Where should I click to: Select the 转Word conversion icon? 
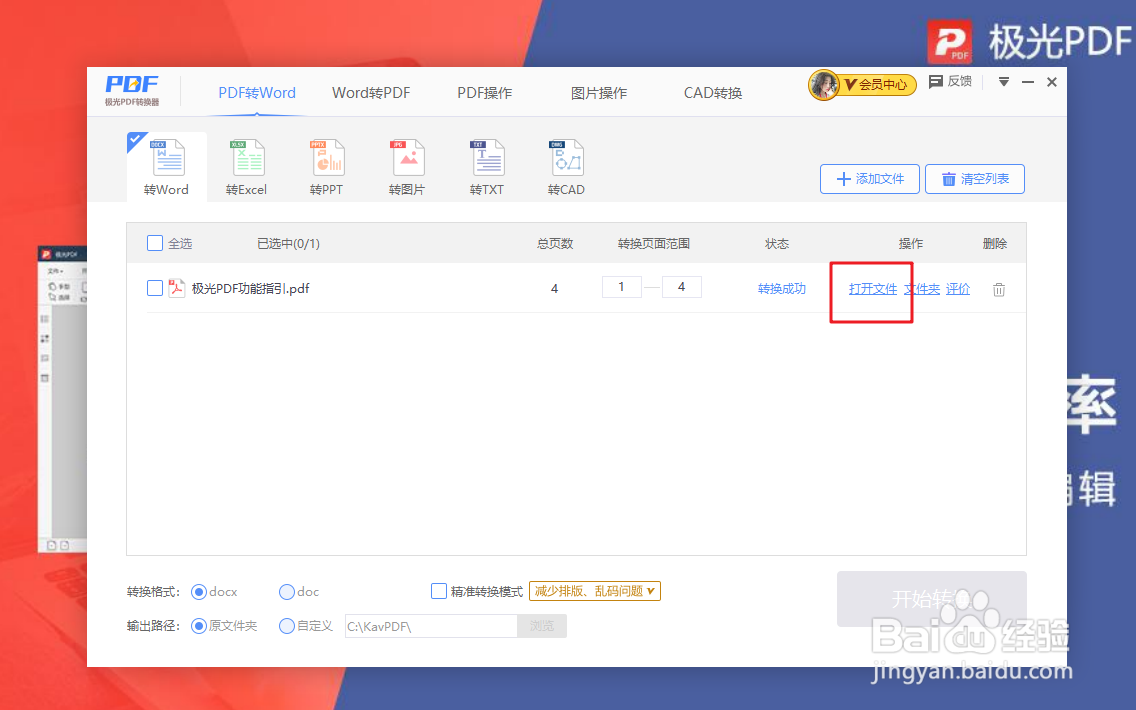167,167
